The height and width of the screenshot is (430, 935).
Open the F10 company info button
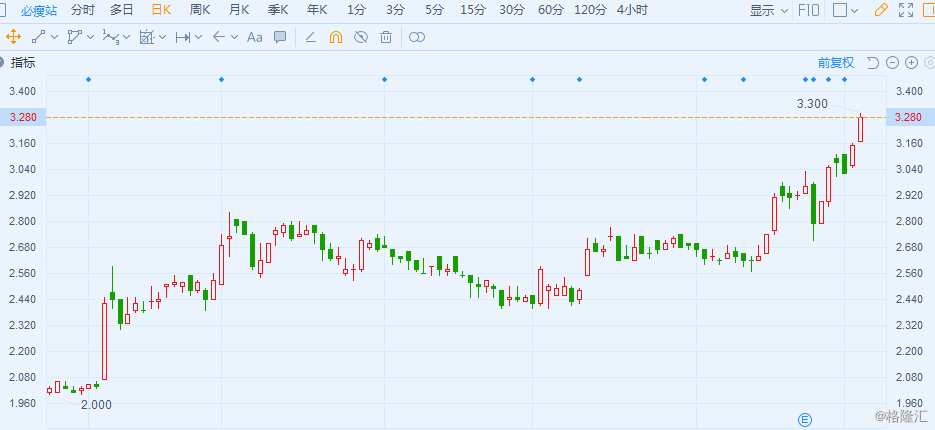tap(810, 10)
